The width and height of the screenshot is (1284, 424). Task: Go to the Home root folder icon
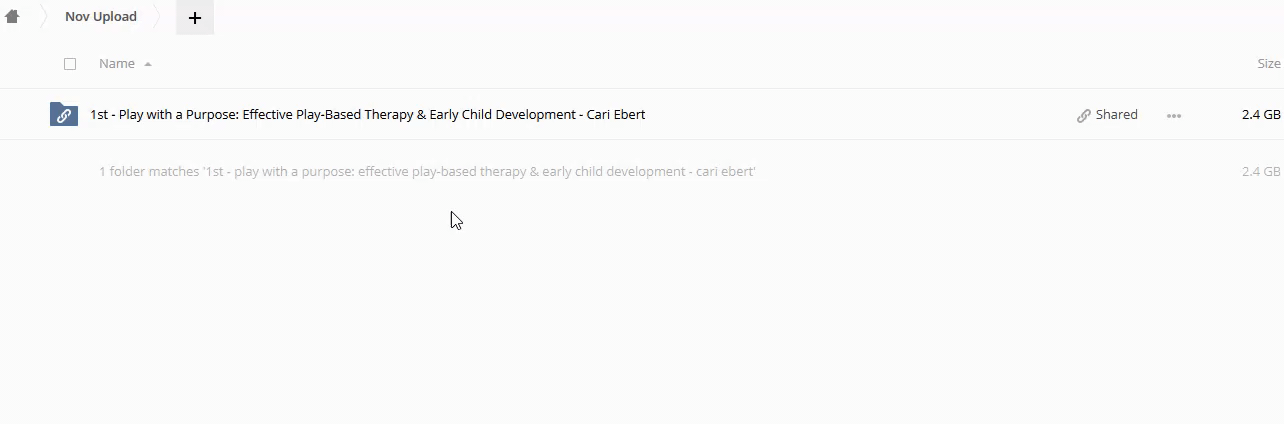[x=12, y=17]
